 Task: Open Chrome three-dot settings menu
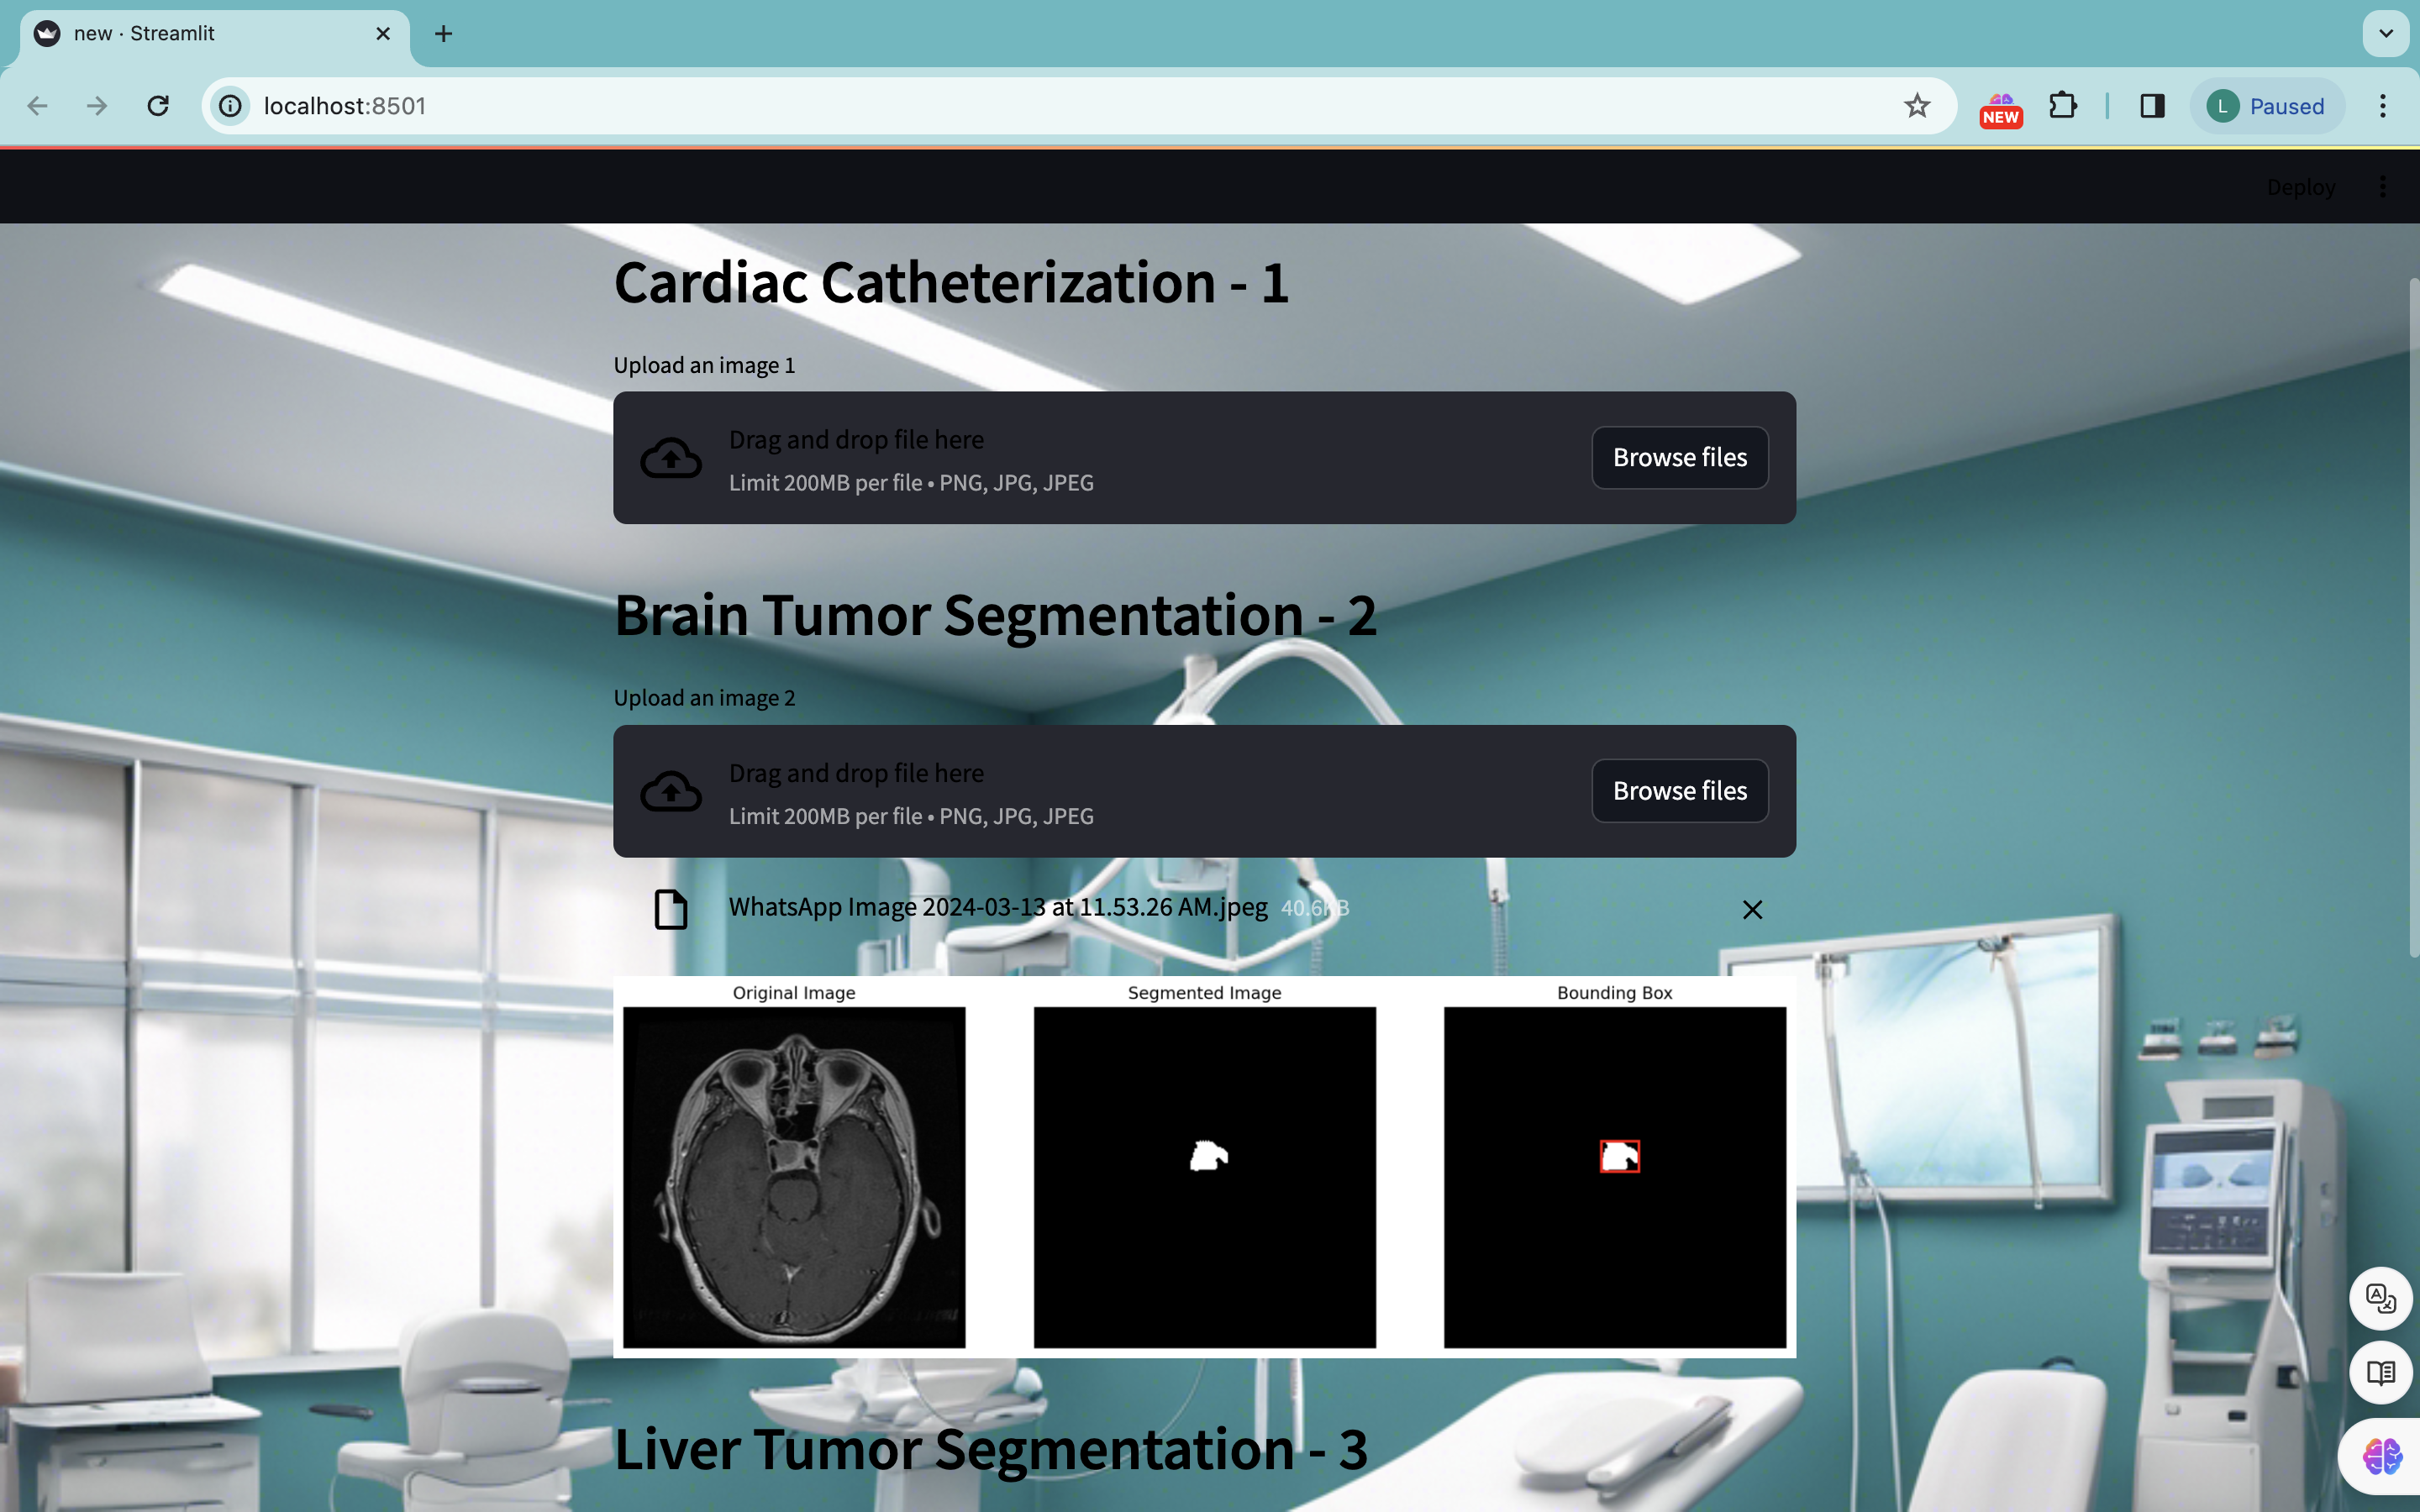(2383, 106)
